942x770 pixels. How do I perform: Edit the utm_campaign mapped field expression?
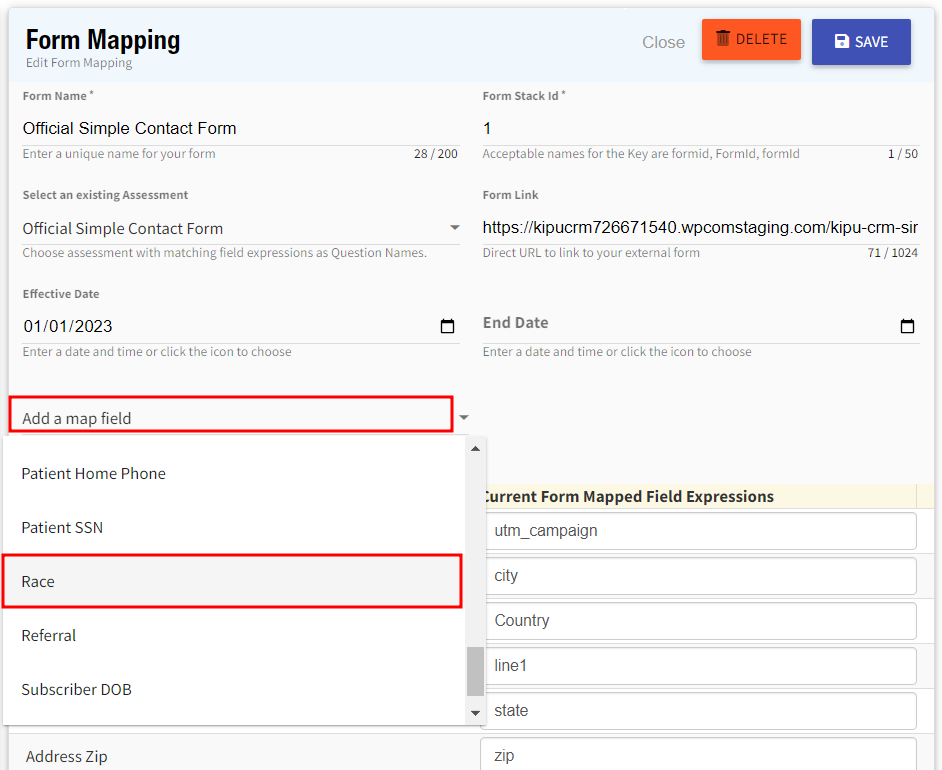coord(698,531)
